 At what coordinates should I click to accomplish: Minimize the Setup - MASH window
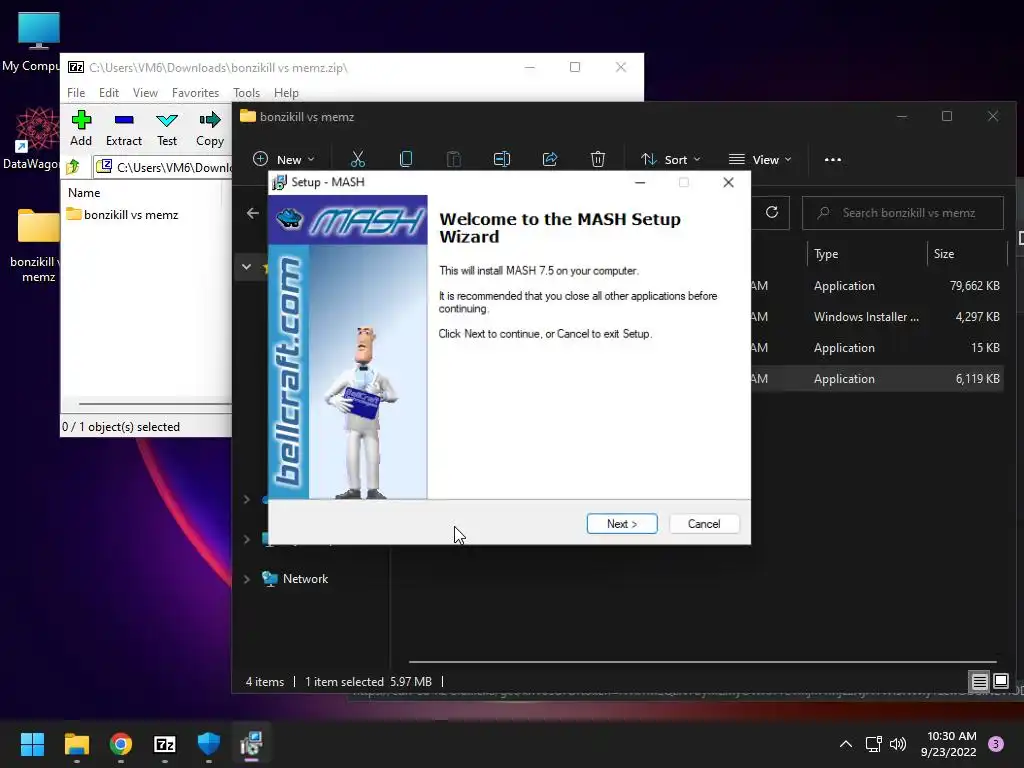640,182
